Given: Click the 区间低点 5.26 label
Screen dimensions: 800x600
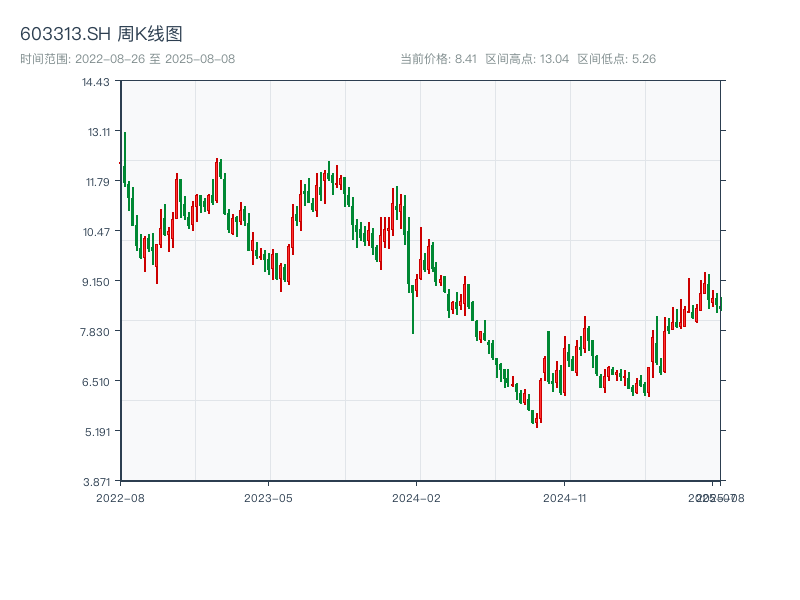Looking at the screenshot, I should 616,59.
